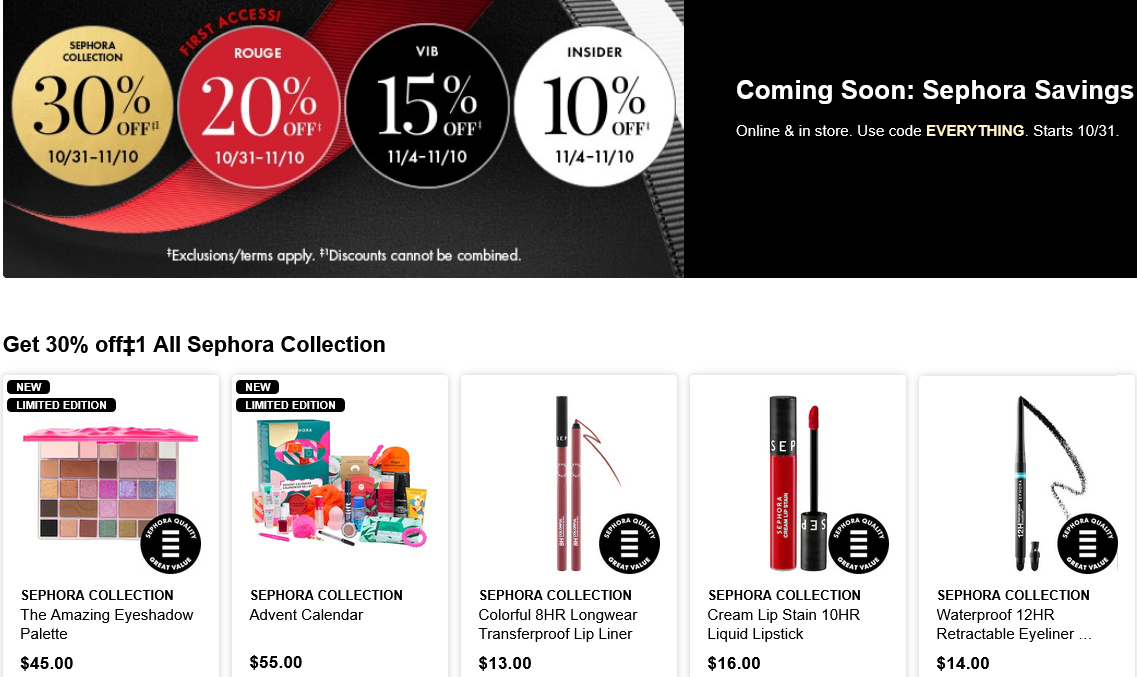This screenshot has height=677, width=1137.
Task: Click the red Rouge 20% off circle
Action: point(259,107)
